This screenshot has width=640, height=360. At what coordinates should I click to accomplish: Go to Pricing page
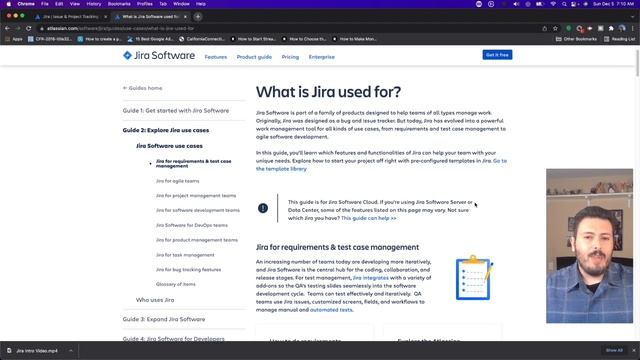pos(290,57)
